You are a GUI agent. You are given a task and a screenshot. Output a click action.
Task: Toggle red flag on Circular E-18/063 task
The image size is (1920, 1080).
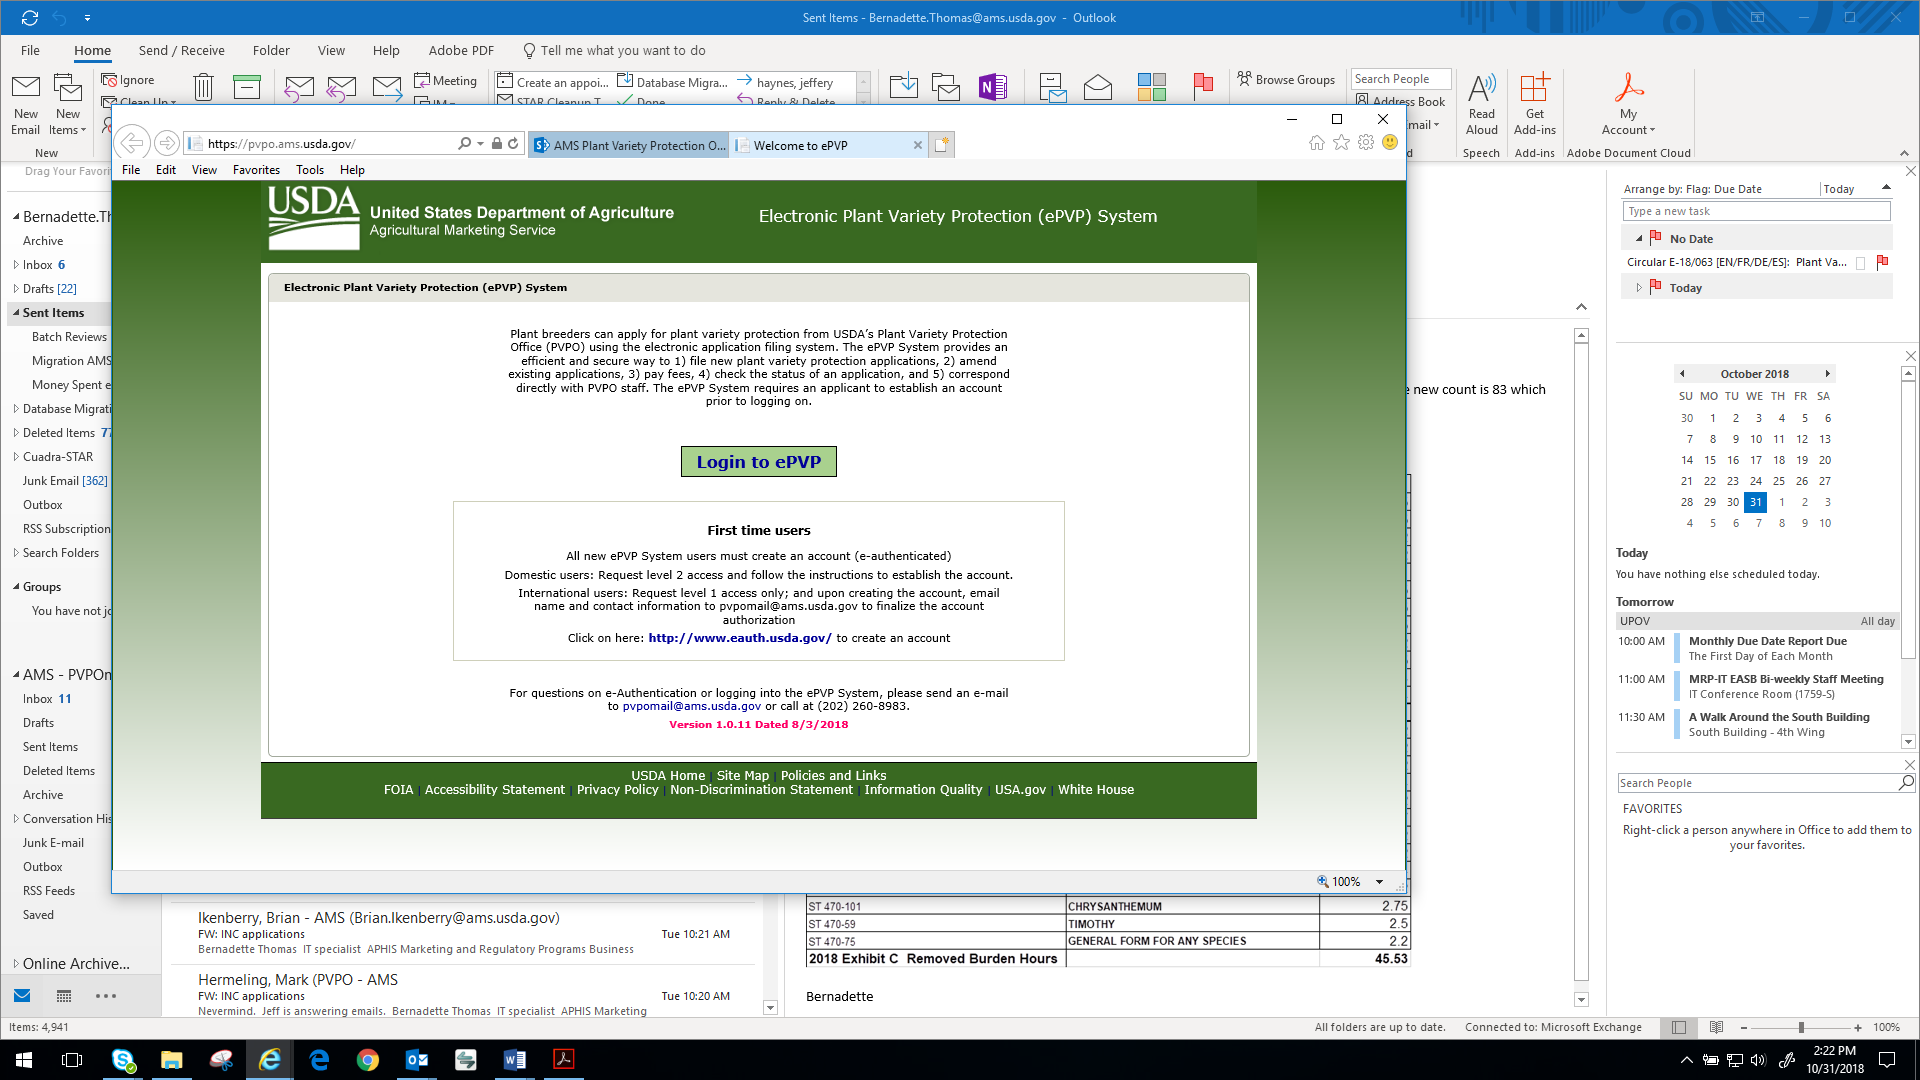point(1882,262)
